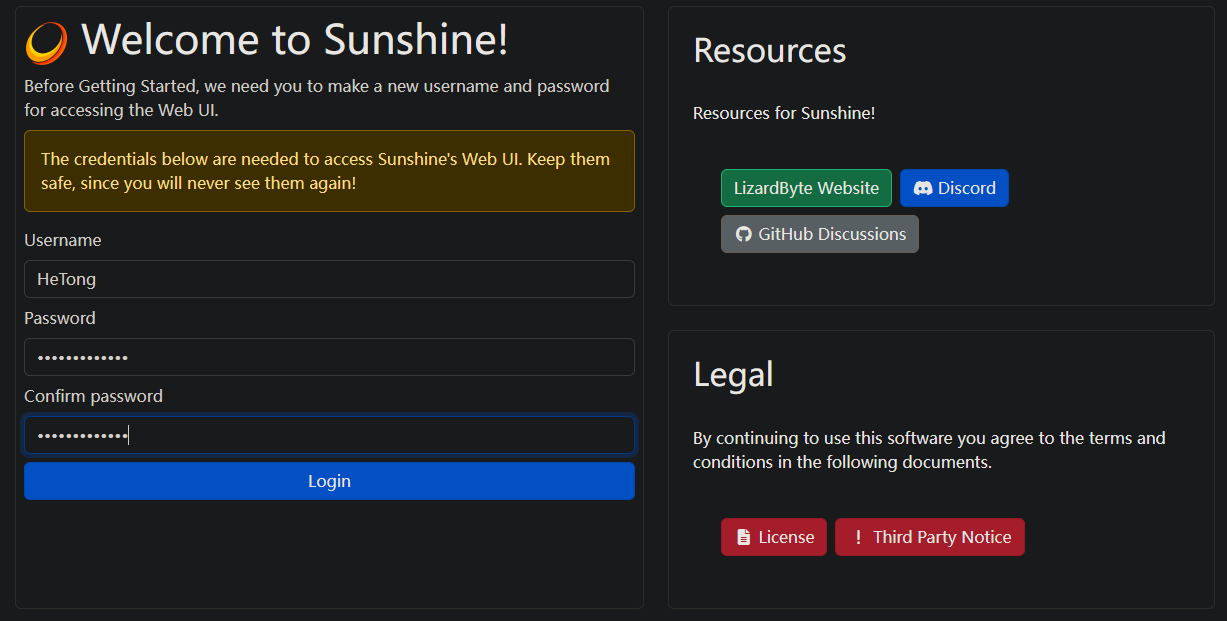1227x621 pixels.
Task: Click the Legal panel heading
Action: point(733,374)
